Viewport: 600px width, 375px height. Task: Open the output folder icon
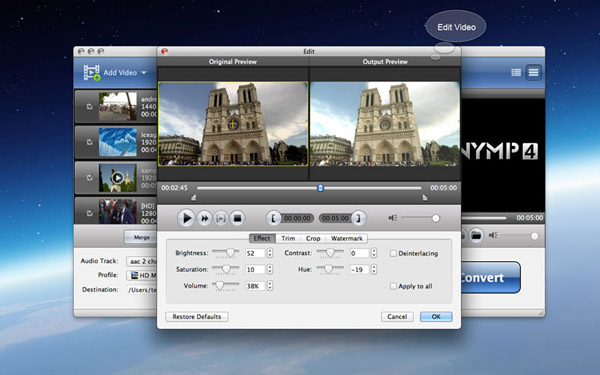476,235
